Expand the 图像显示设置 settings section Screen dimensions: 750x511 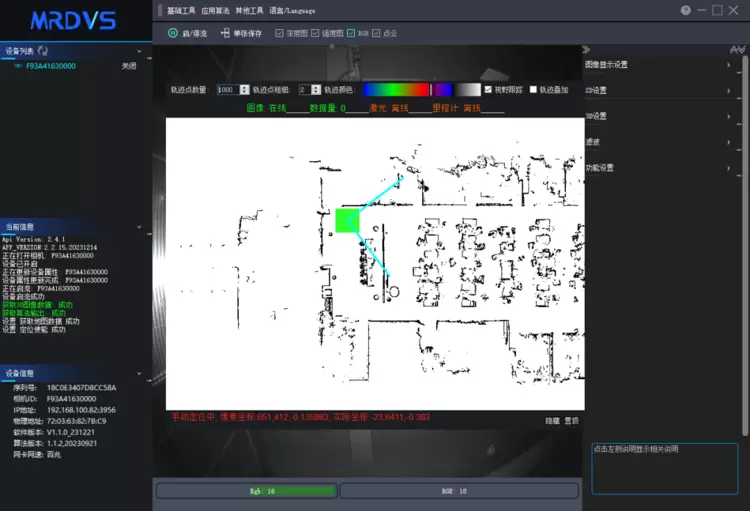tap(660, 65)
